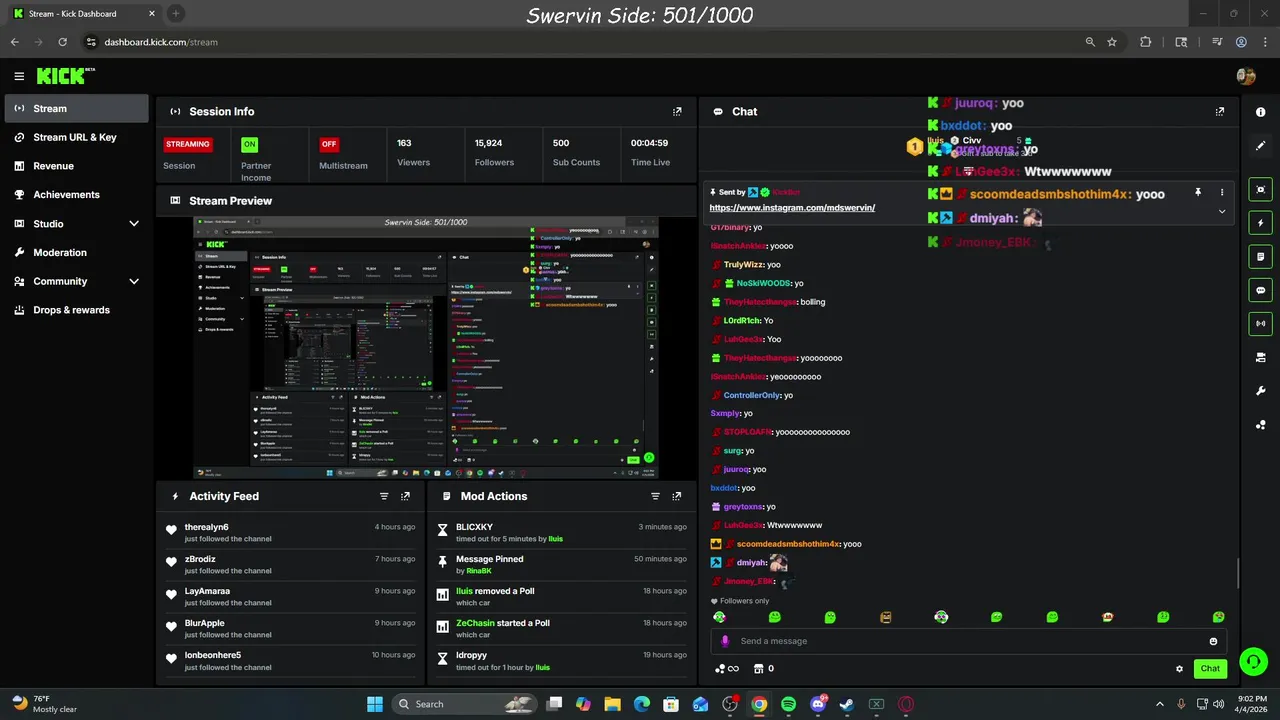This screenshot has height=720, width=1280.
Task: Reload the browser page
Action: tap(62, 42)
